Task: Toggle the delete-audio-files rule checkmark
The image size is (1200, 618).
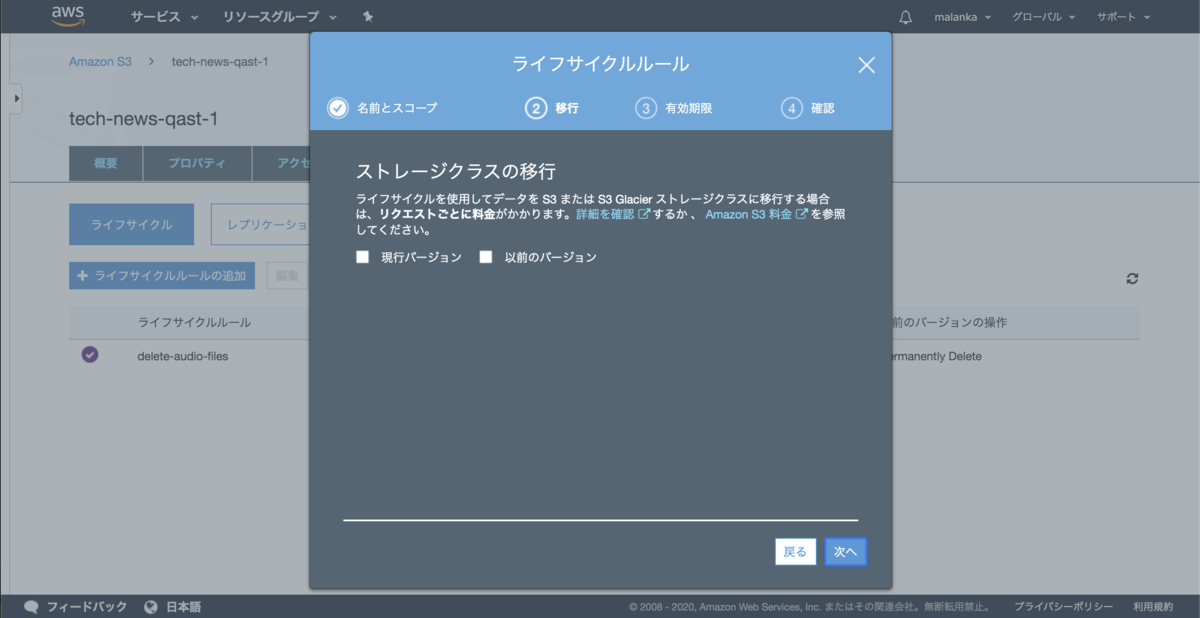Action: click(x=90, y=355)
